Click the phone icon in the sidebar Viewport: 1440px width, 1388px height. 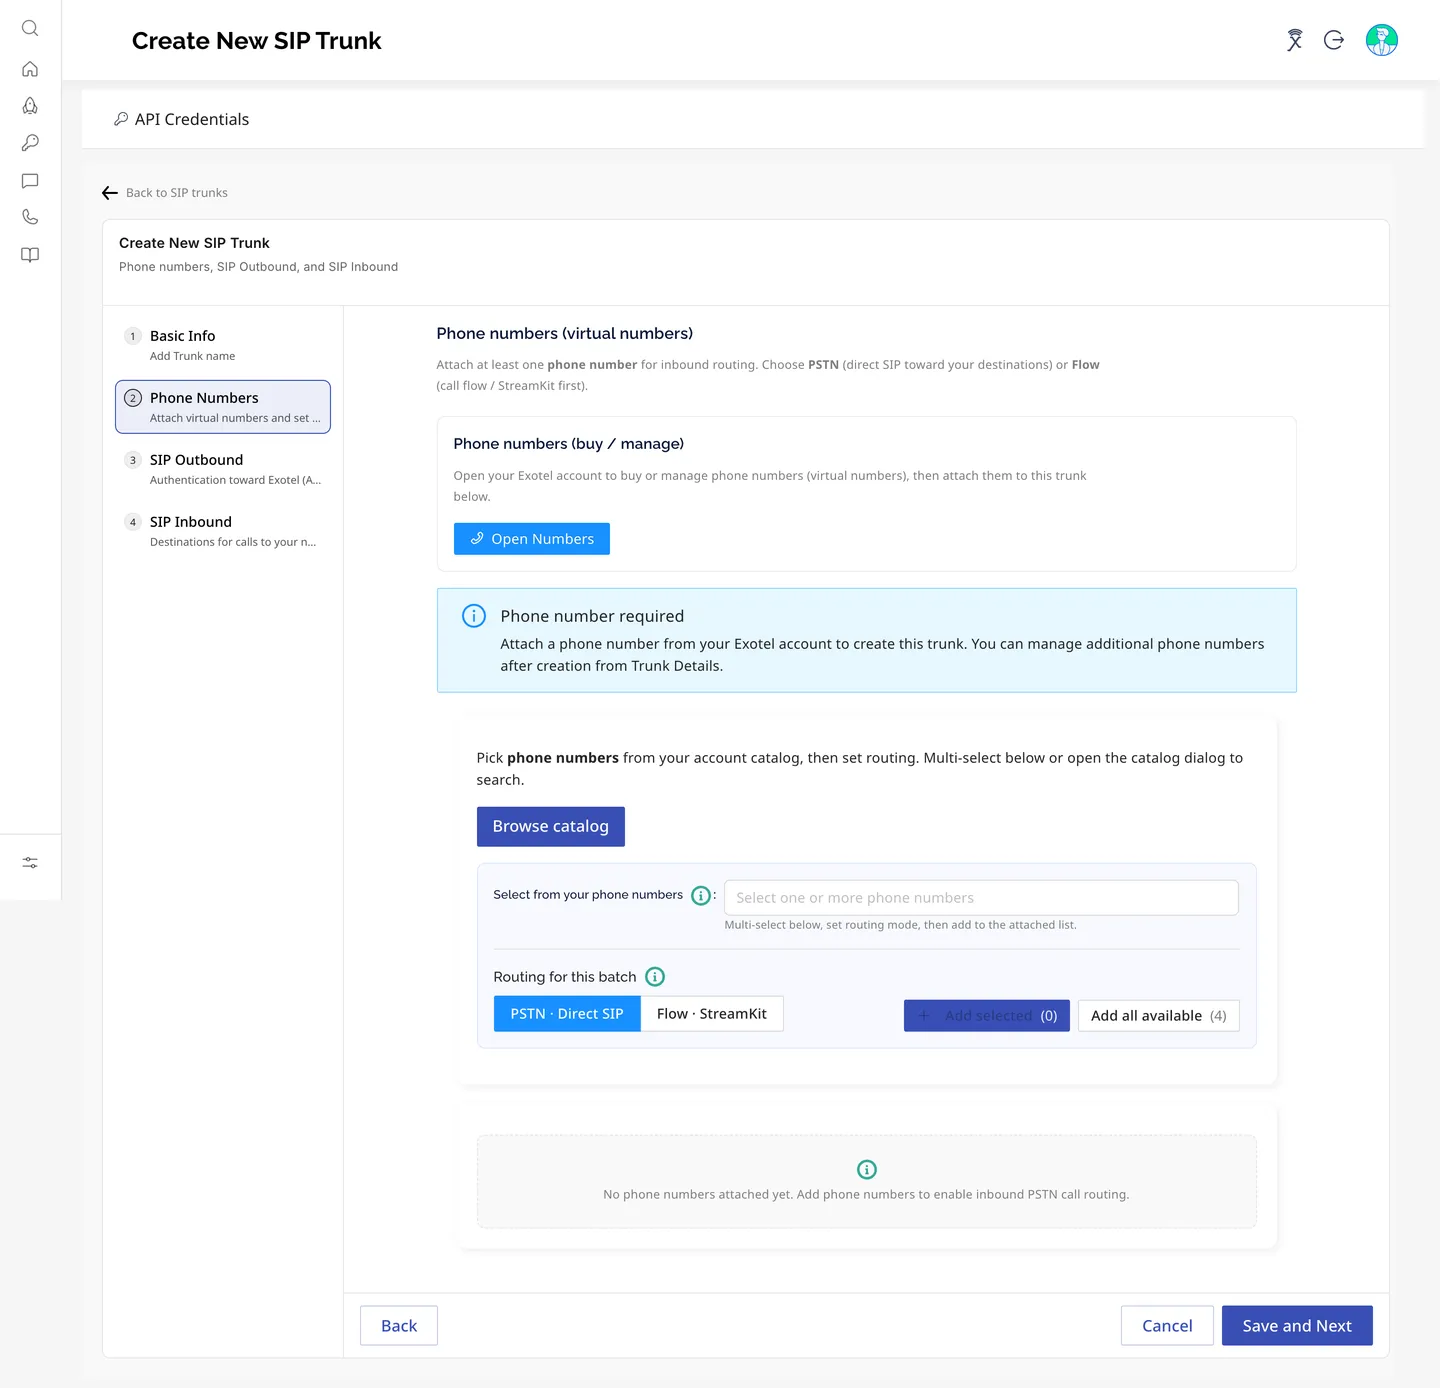[30, 217]
